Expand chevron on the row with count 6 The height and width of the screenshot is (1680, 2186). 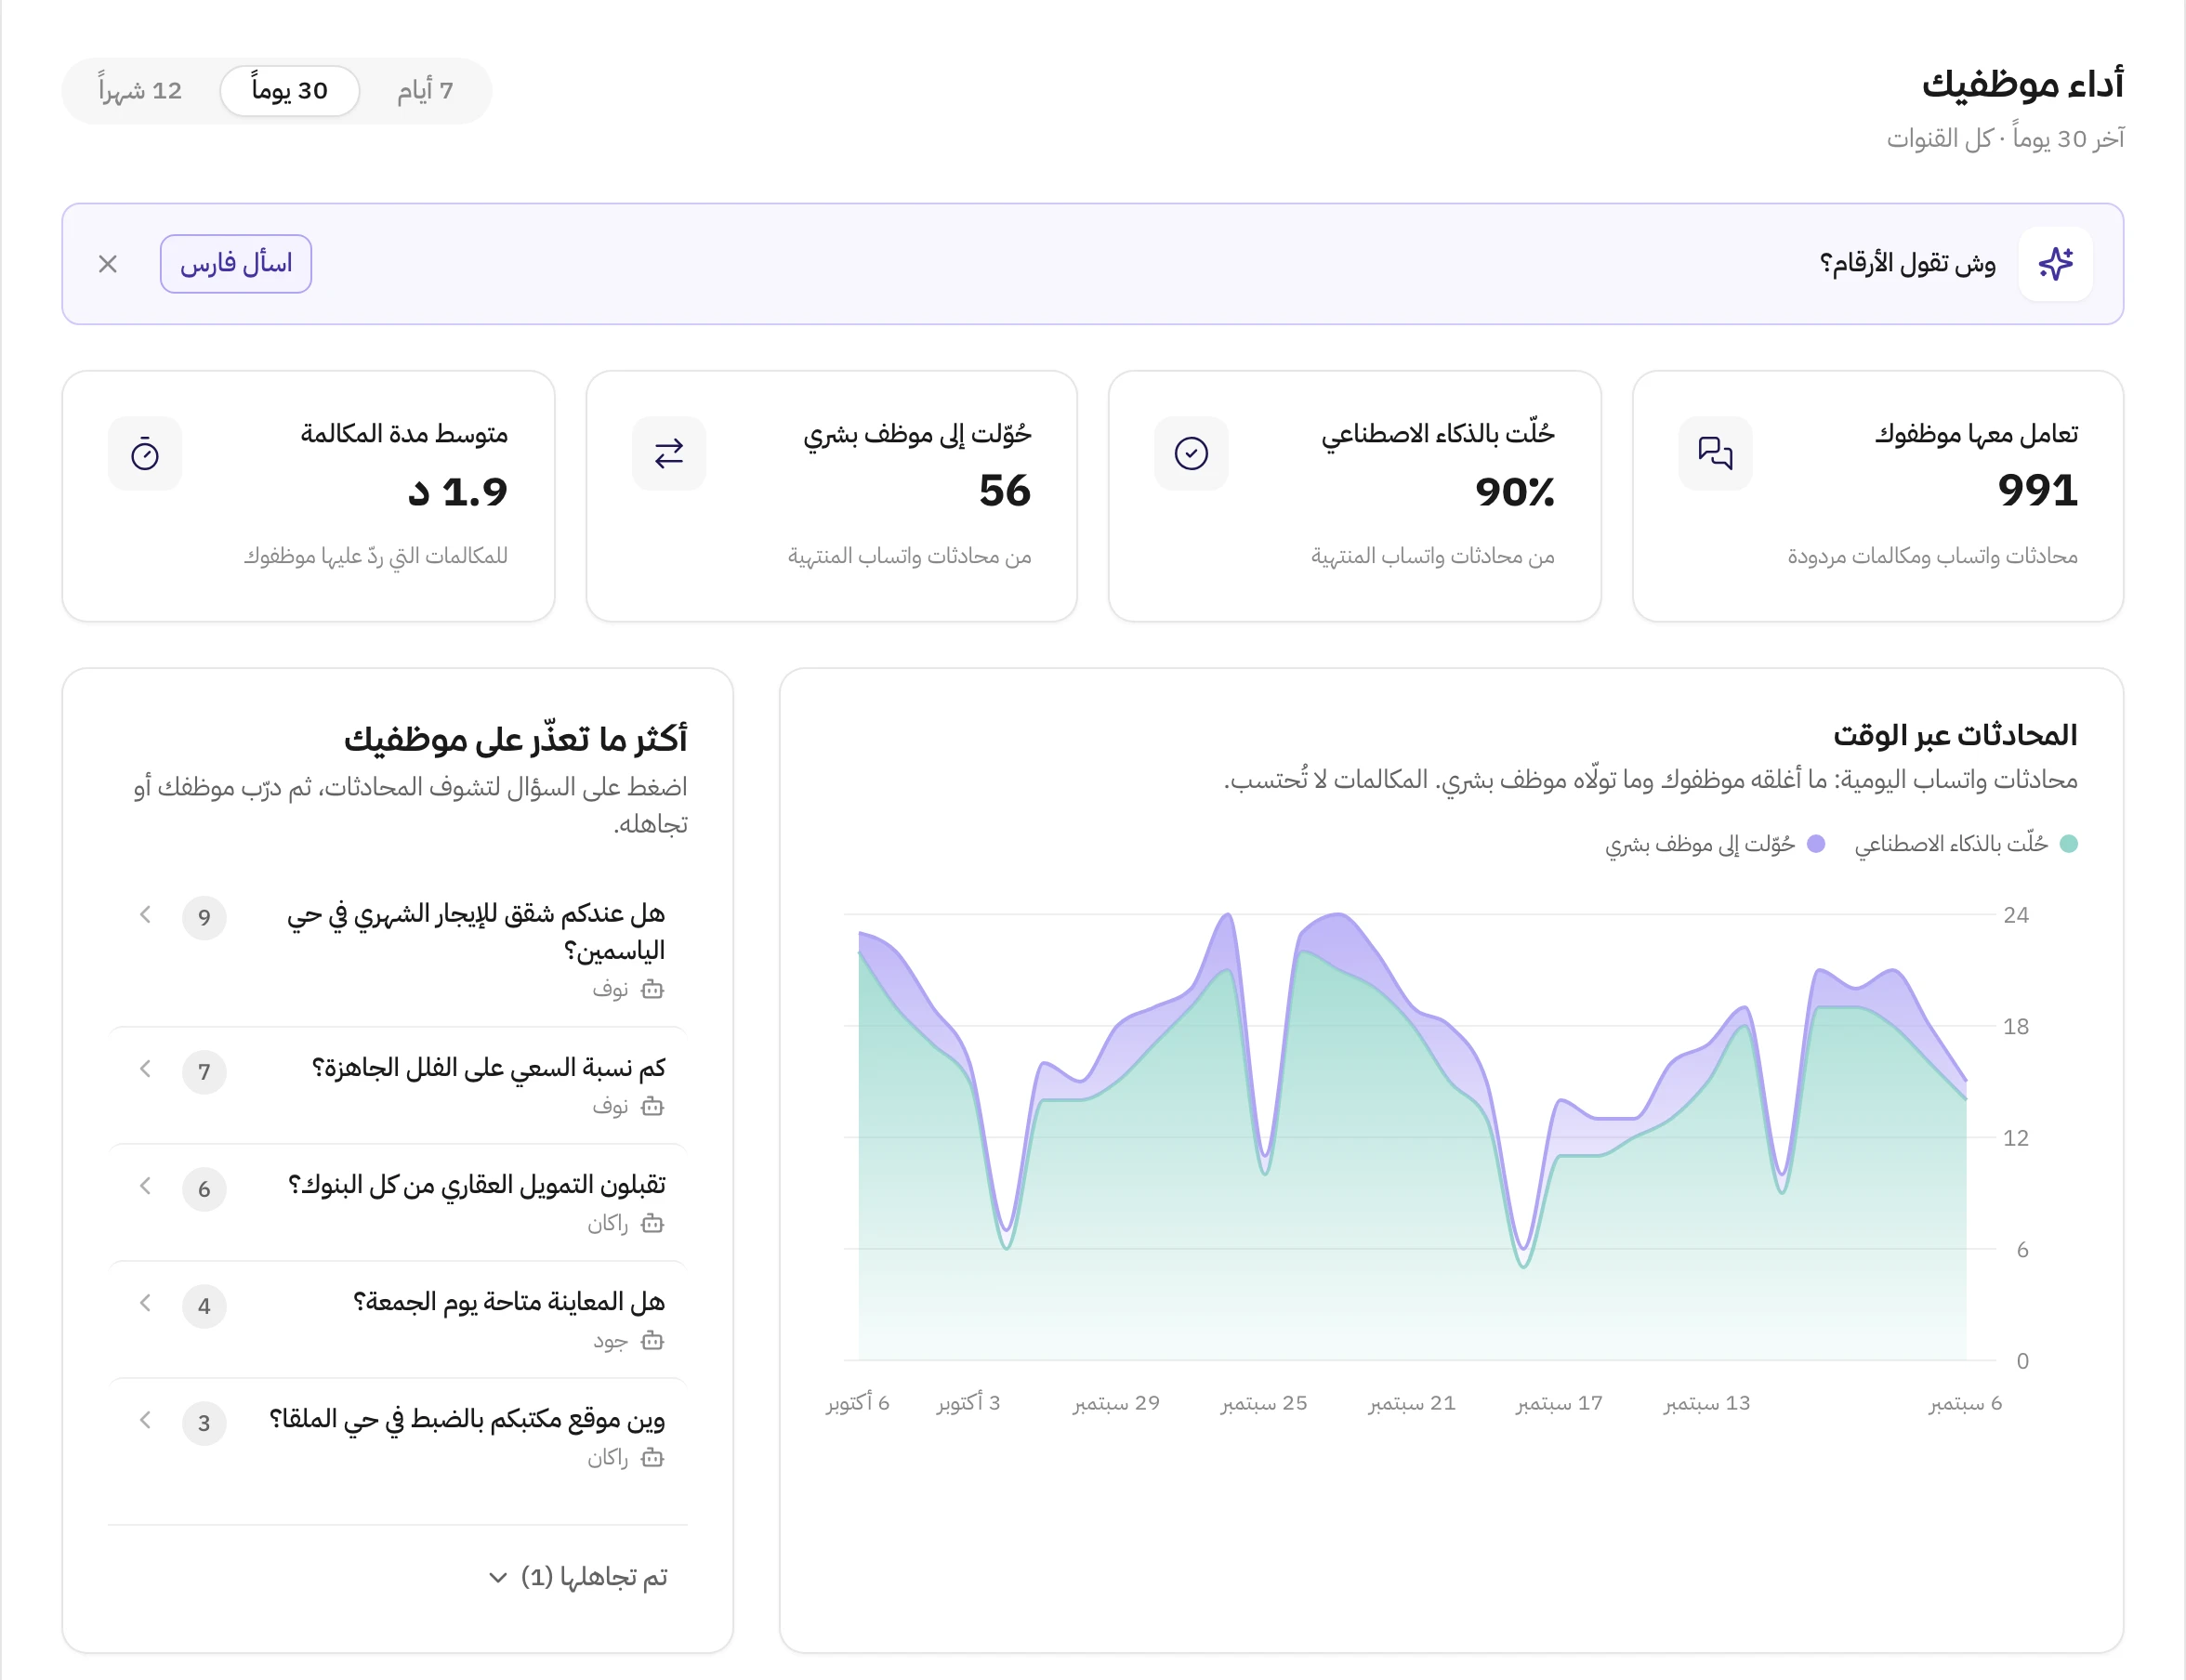click(x=145, y=1185)
